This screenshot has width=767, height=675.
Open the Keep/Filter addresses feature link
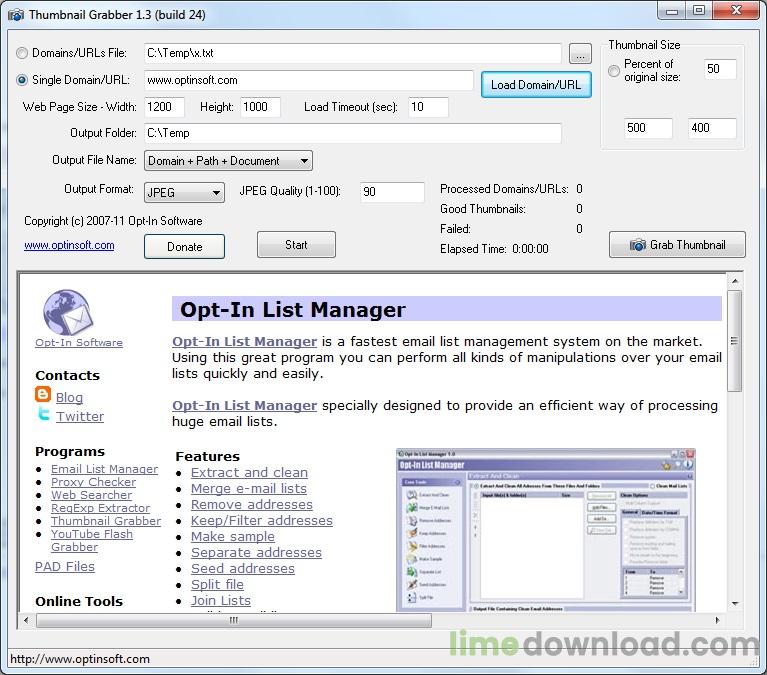(262, 520)
